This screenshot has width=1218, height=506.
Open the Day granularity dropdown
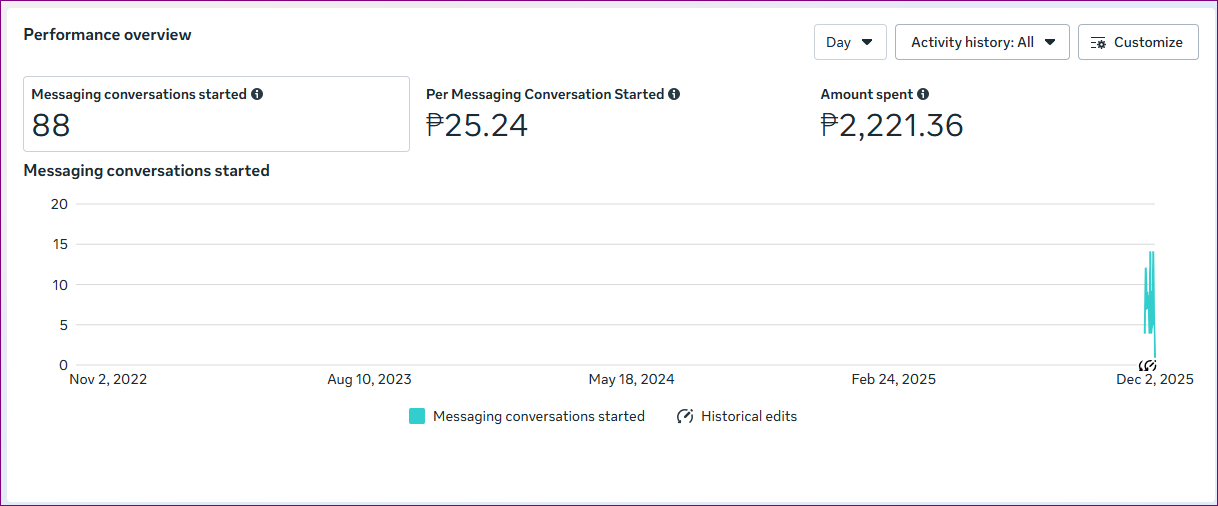(849, 42)
